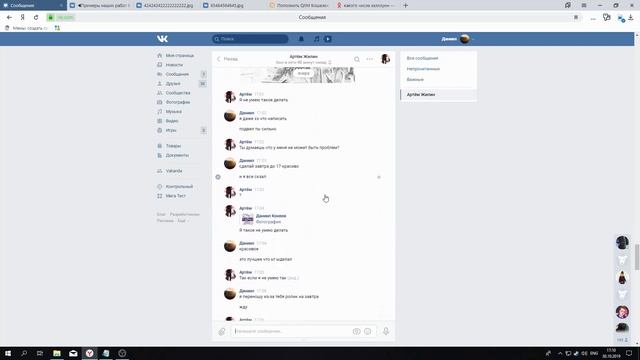
Task: Switch to the Пополнить QIWI Кошелек tab
Action: click(299, 5)
